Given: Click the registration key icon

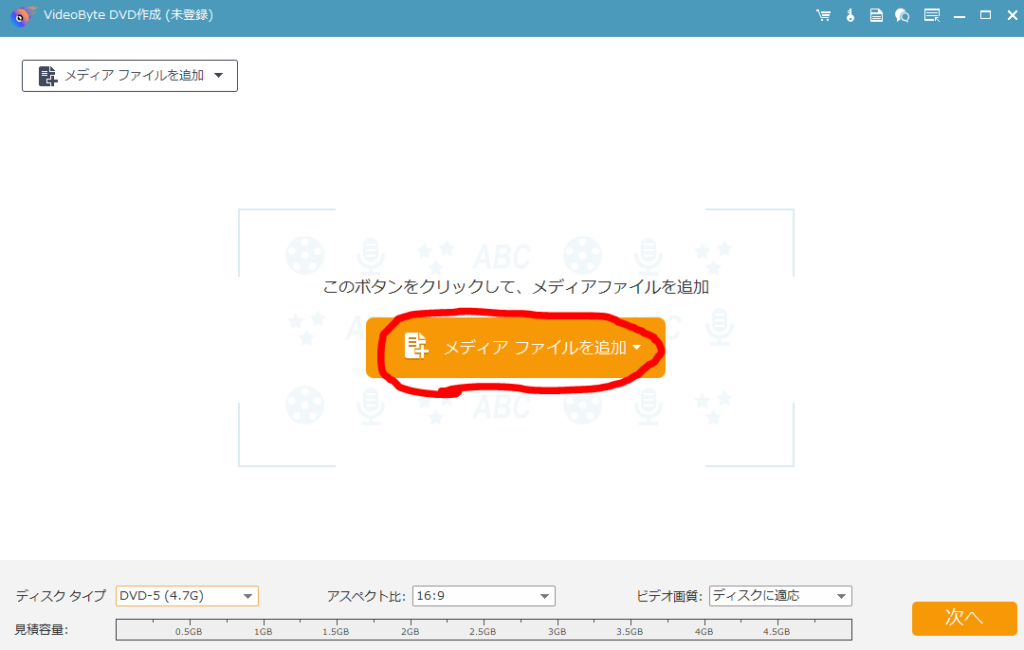Looking at the screenshot, I should 849,15.
